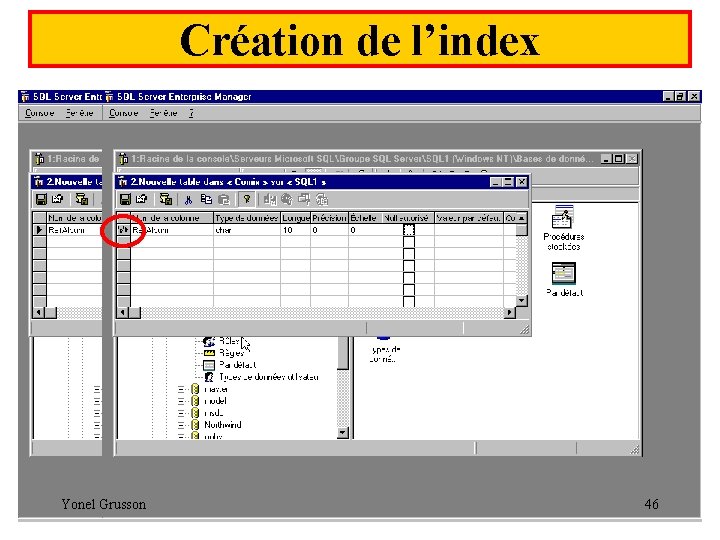Click RefAlbum cell in left partial window
This screenshot has width=720, height=540.
pyautogui.click(x=73, y=230)
